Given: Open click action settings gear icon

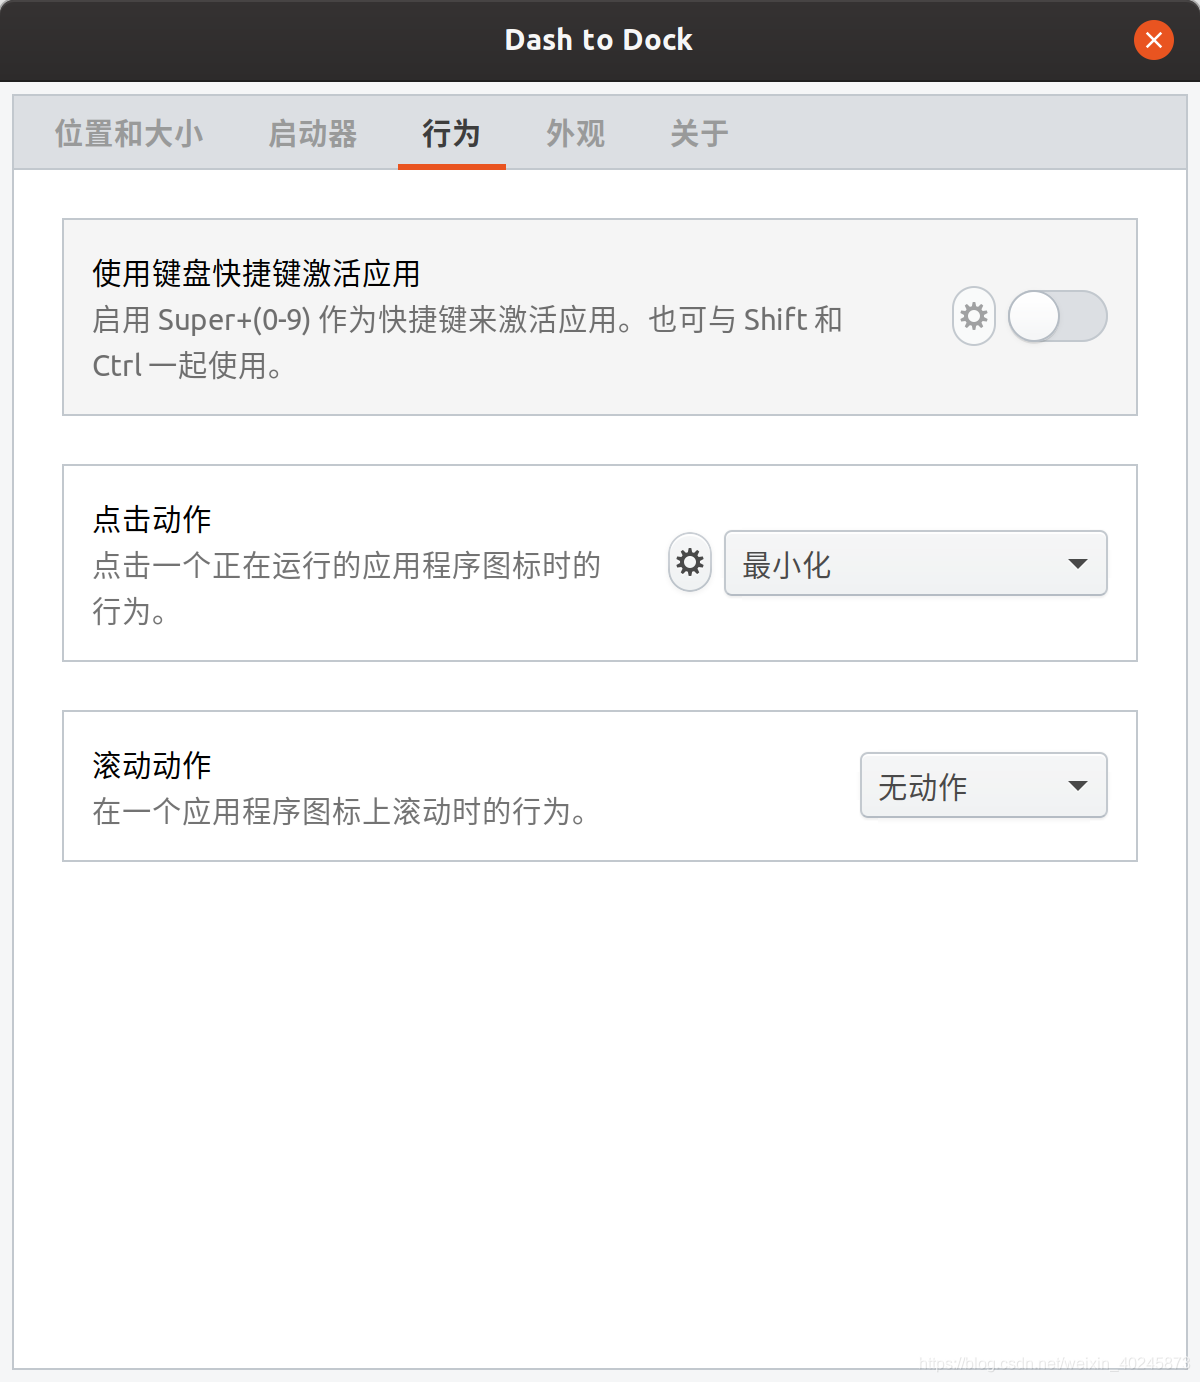Looking at the screenshot, I should point(690,563).
